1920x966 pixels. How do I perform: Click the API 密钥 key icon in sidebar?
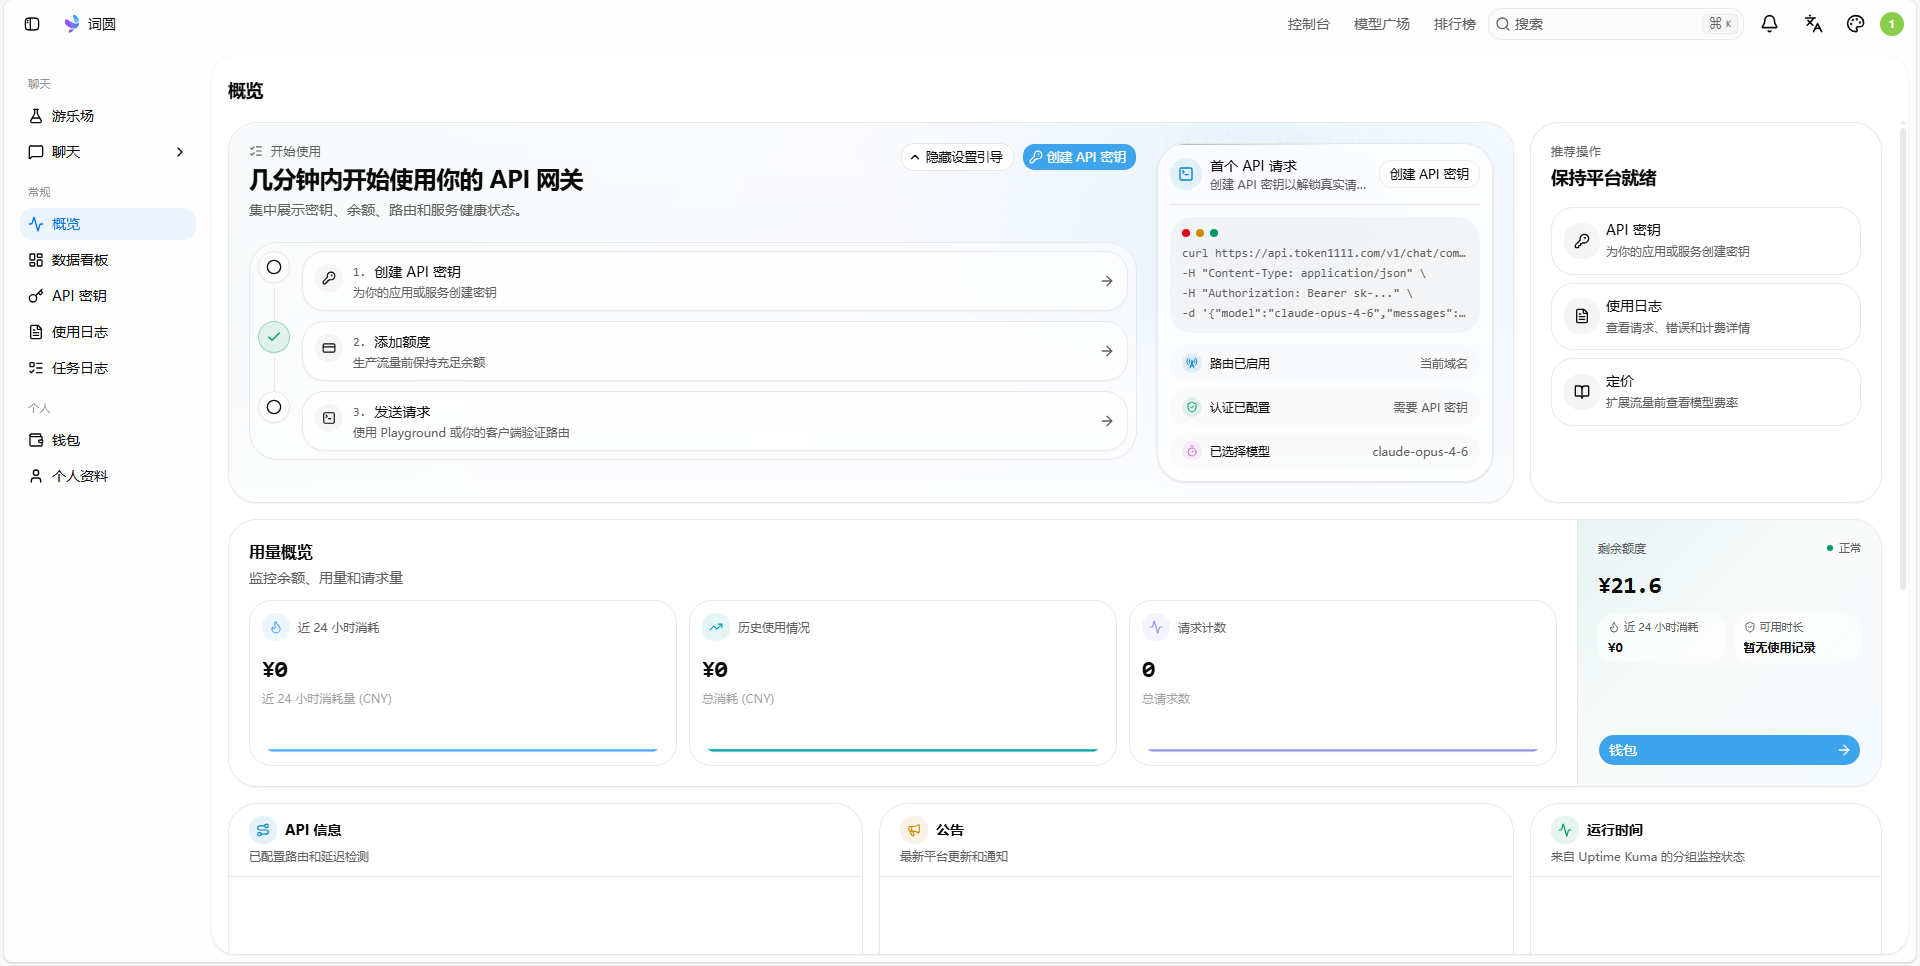(x=36, y=296)
